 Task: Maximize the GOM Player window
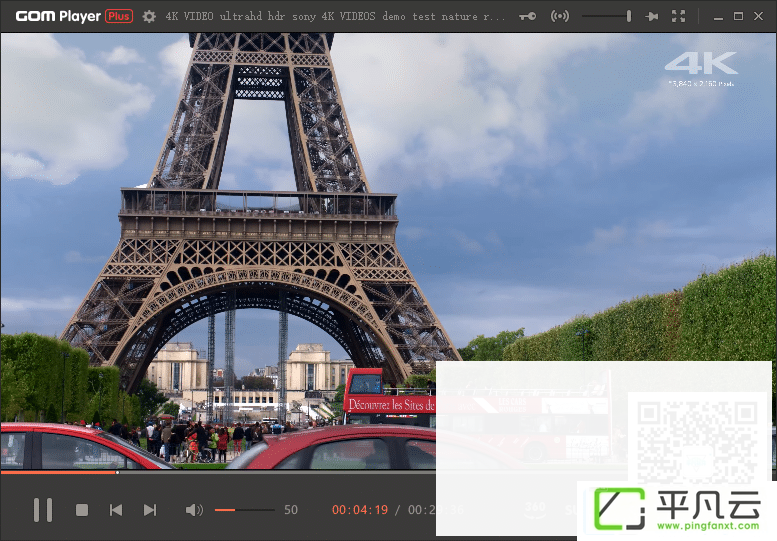click(x=738, y=16)
